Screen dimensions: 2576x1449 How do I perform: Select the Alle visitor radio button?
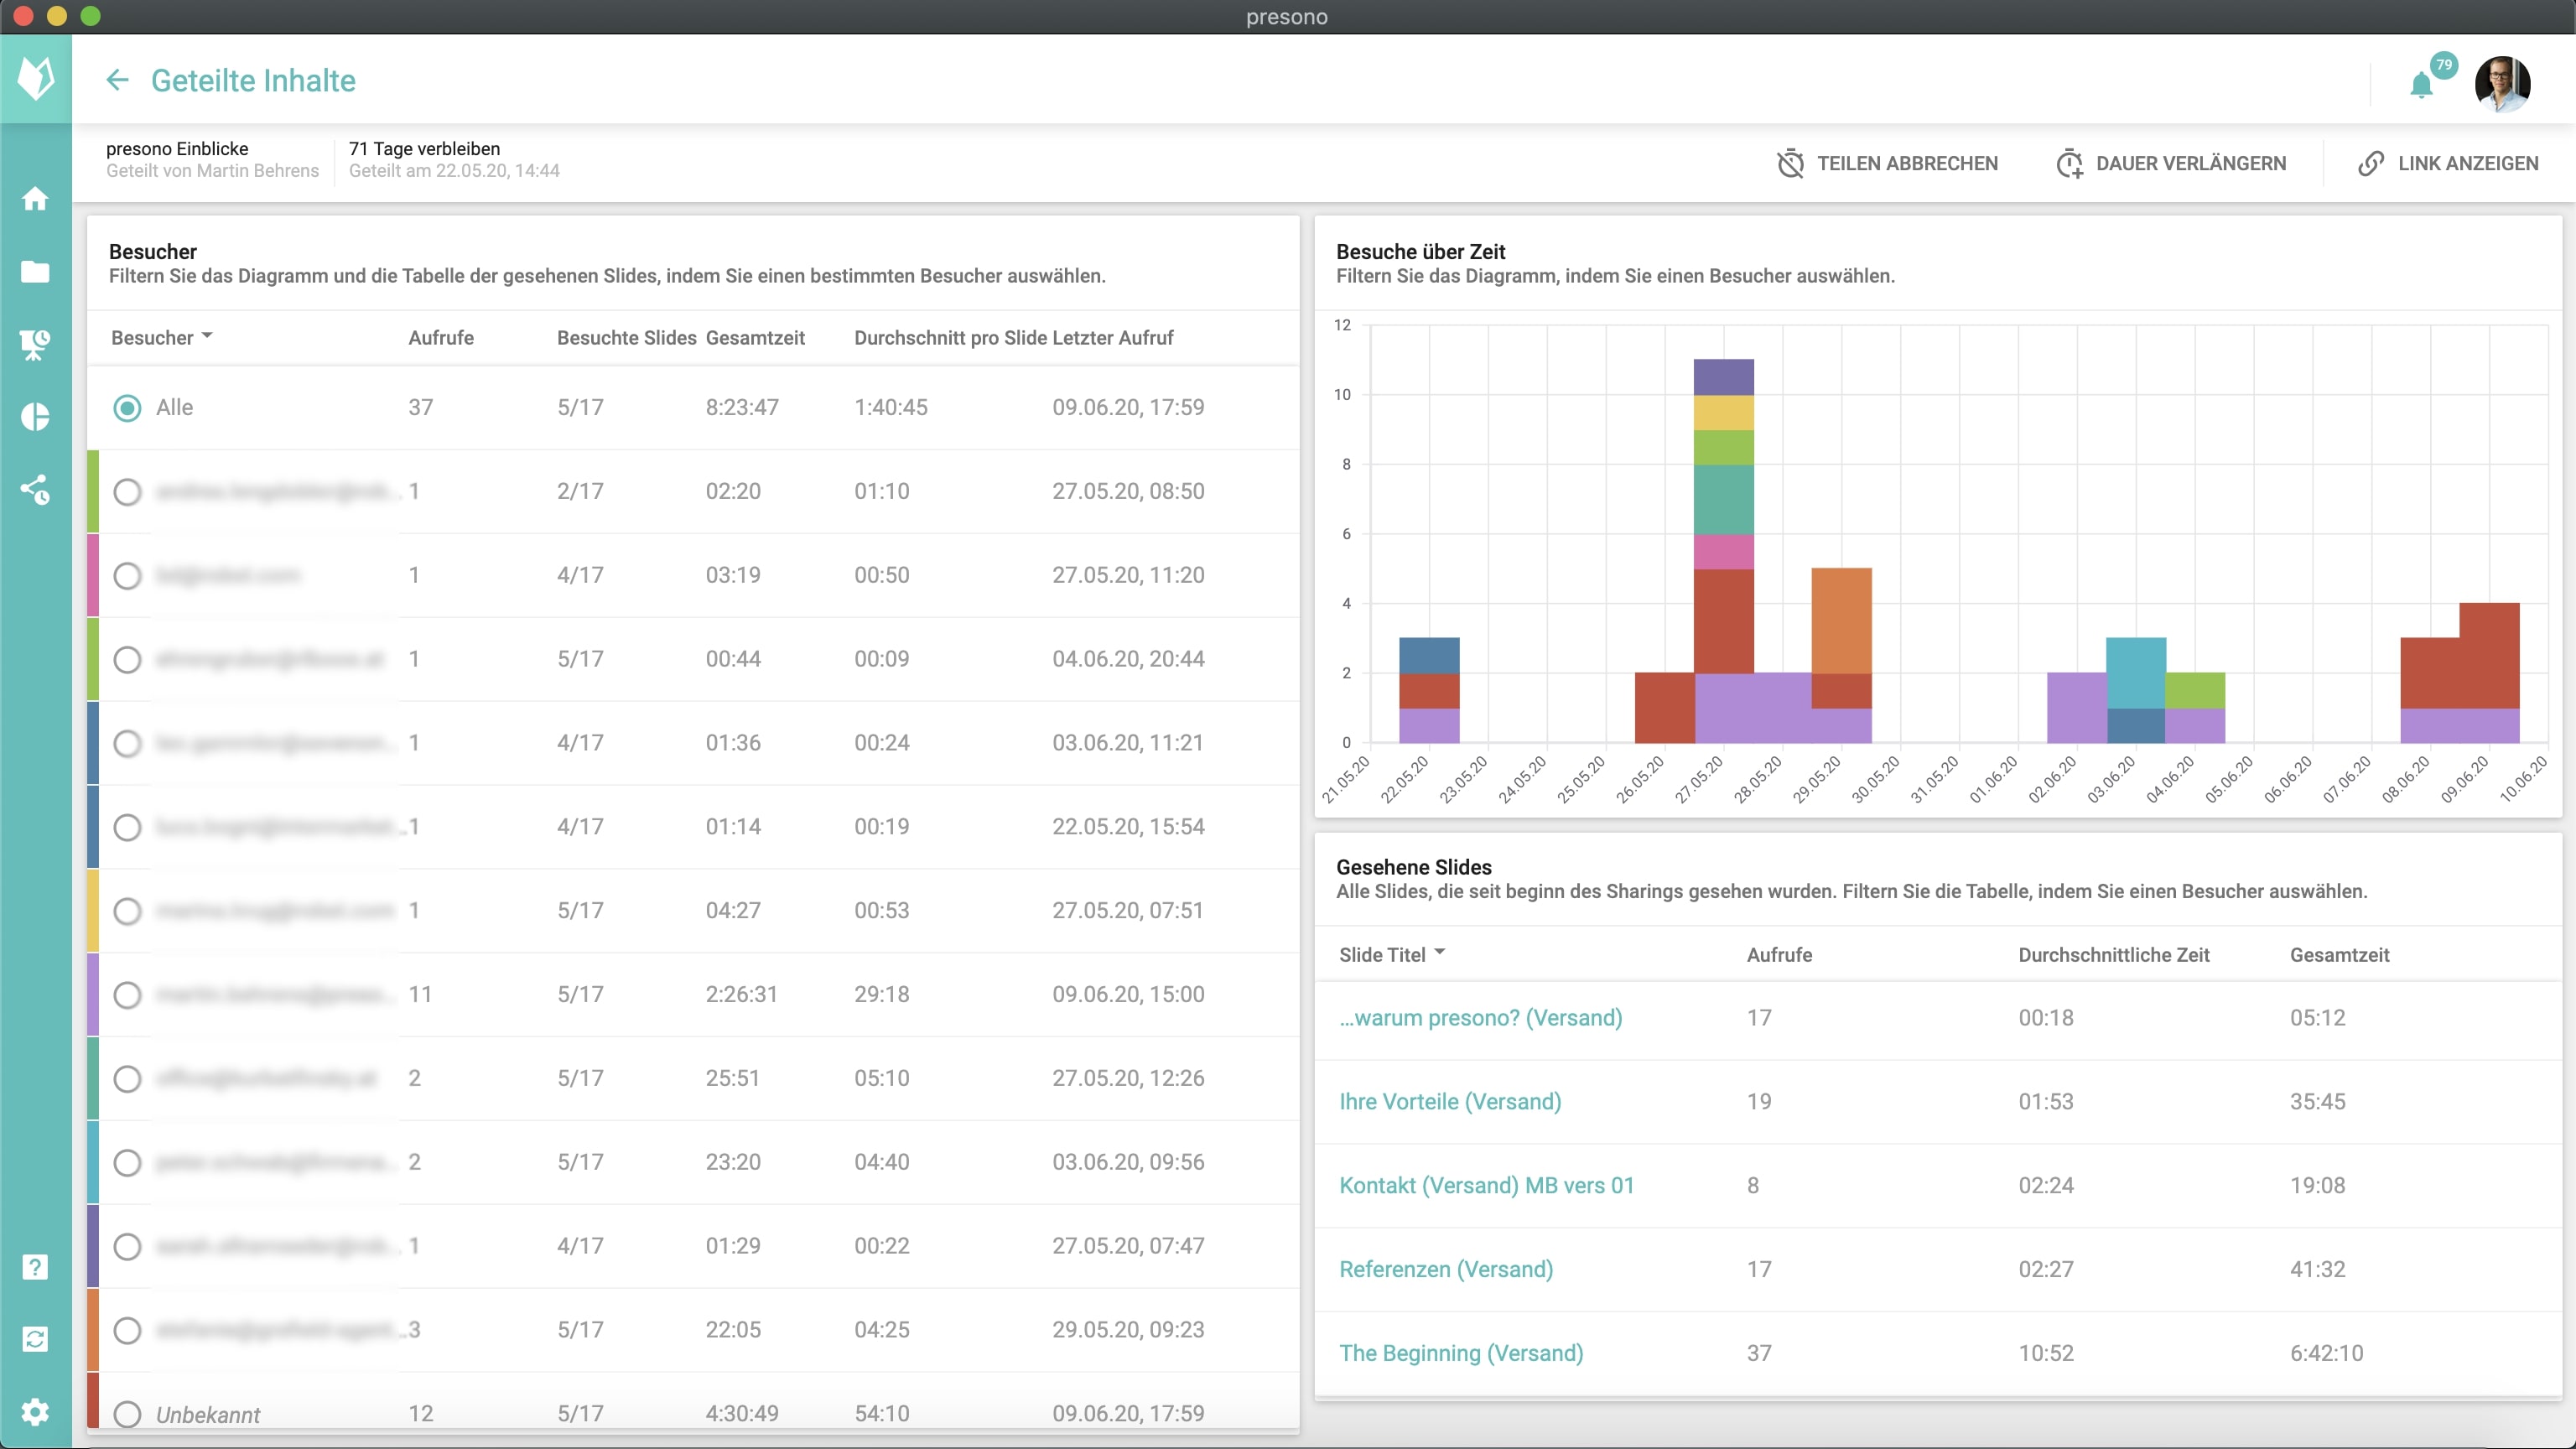(x=127, y=408)
